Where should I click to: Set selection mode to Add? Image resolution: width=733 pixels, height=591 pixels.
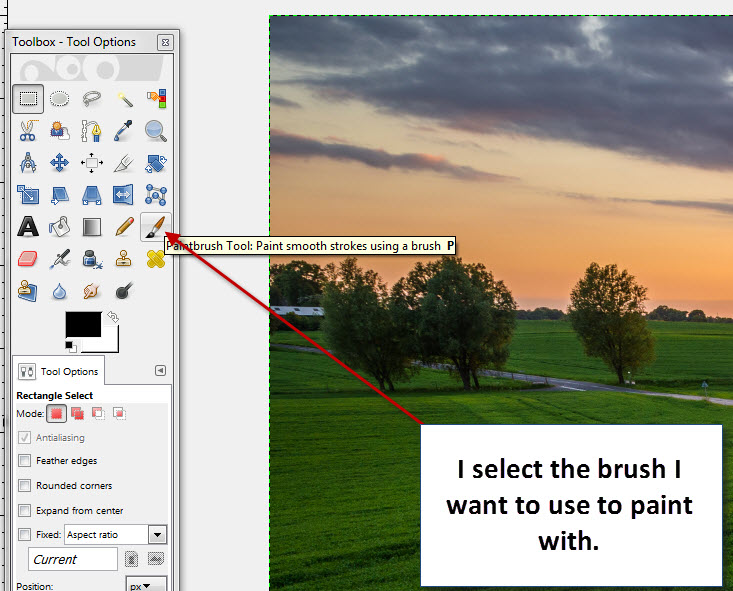tap(78, 413)
